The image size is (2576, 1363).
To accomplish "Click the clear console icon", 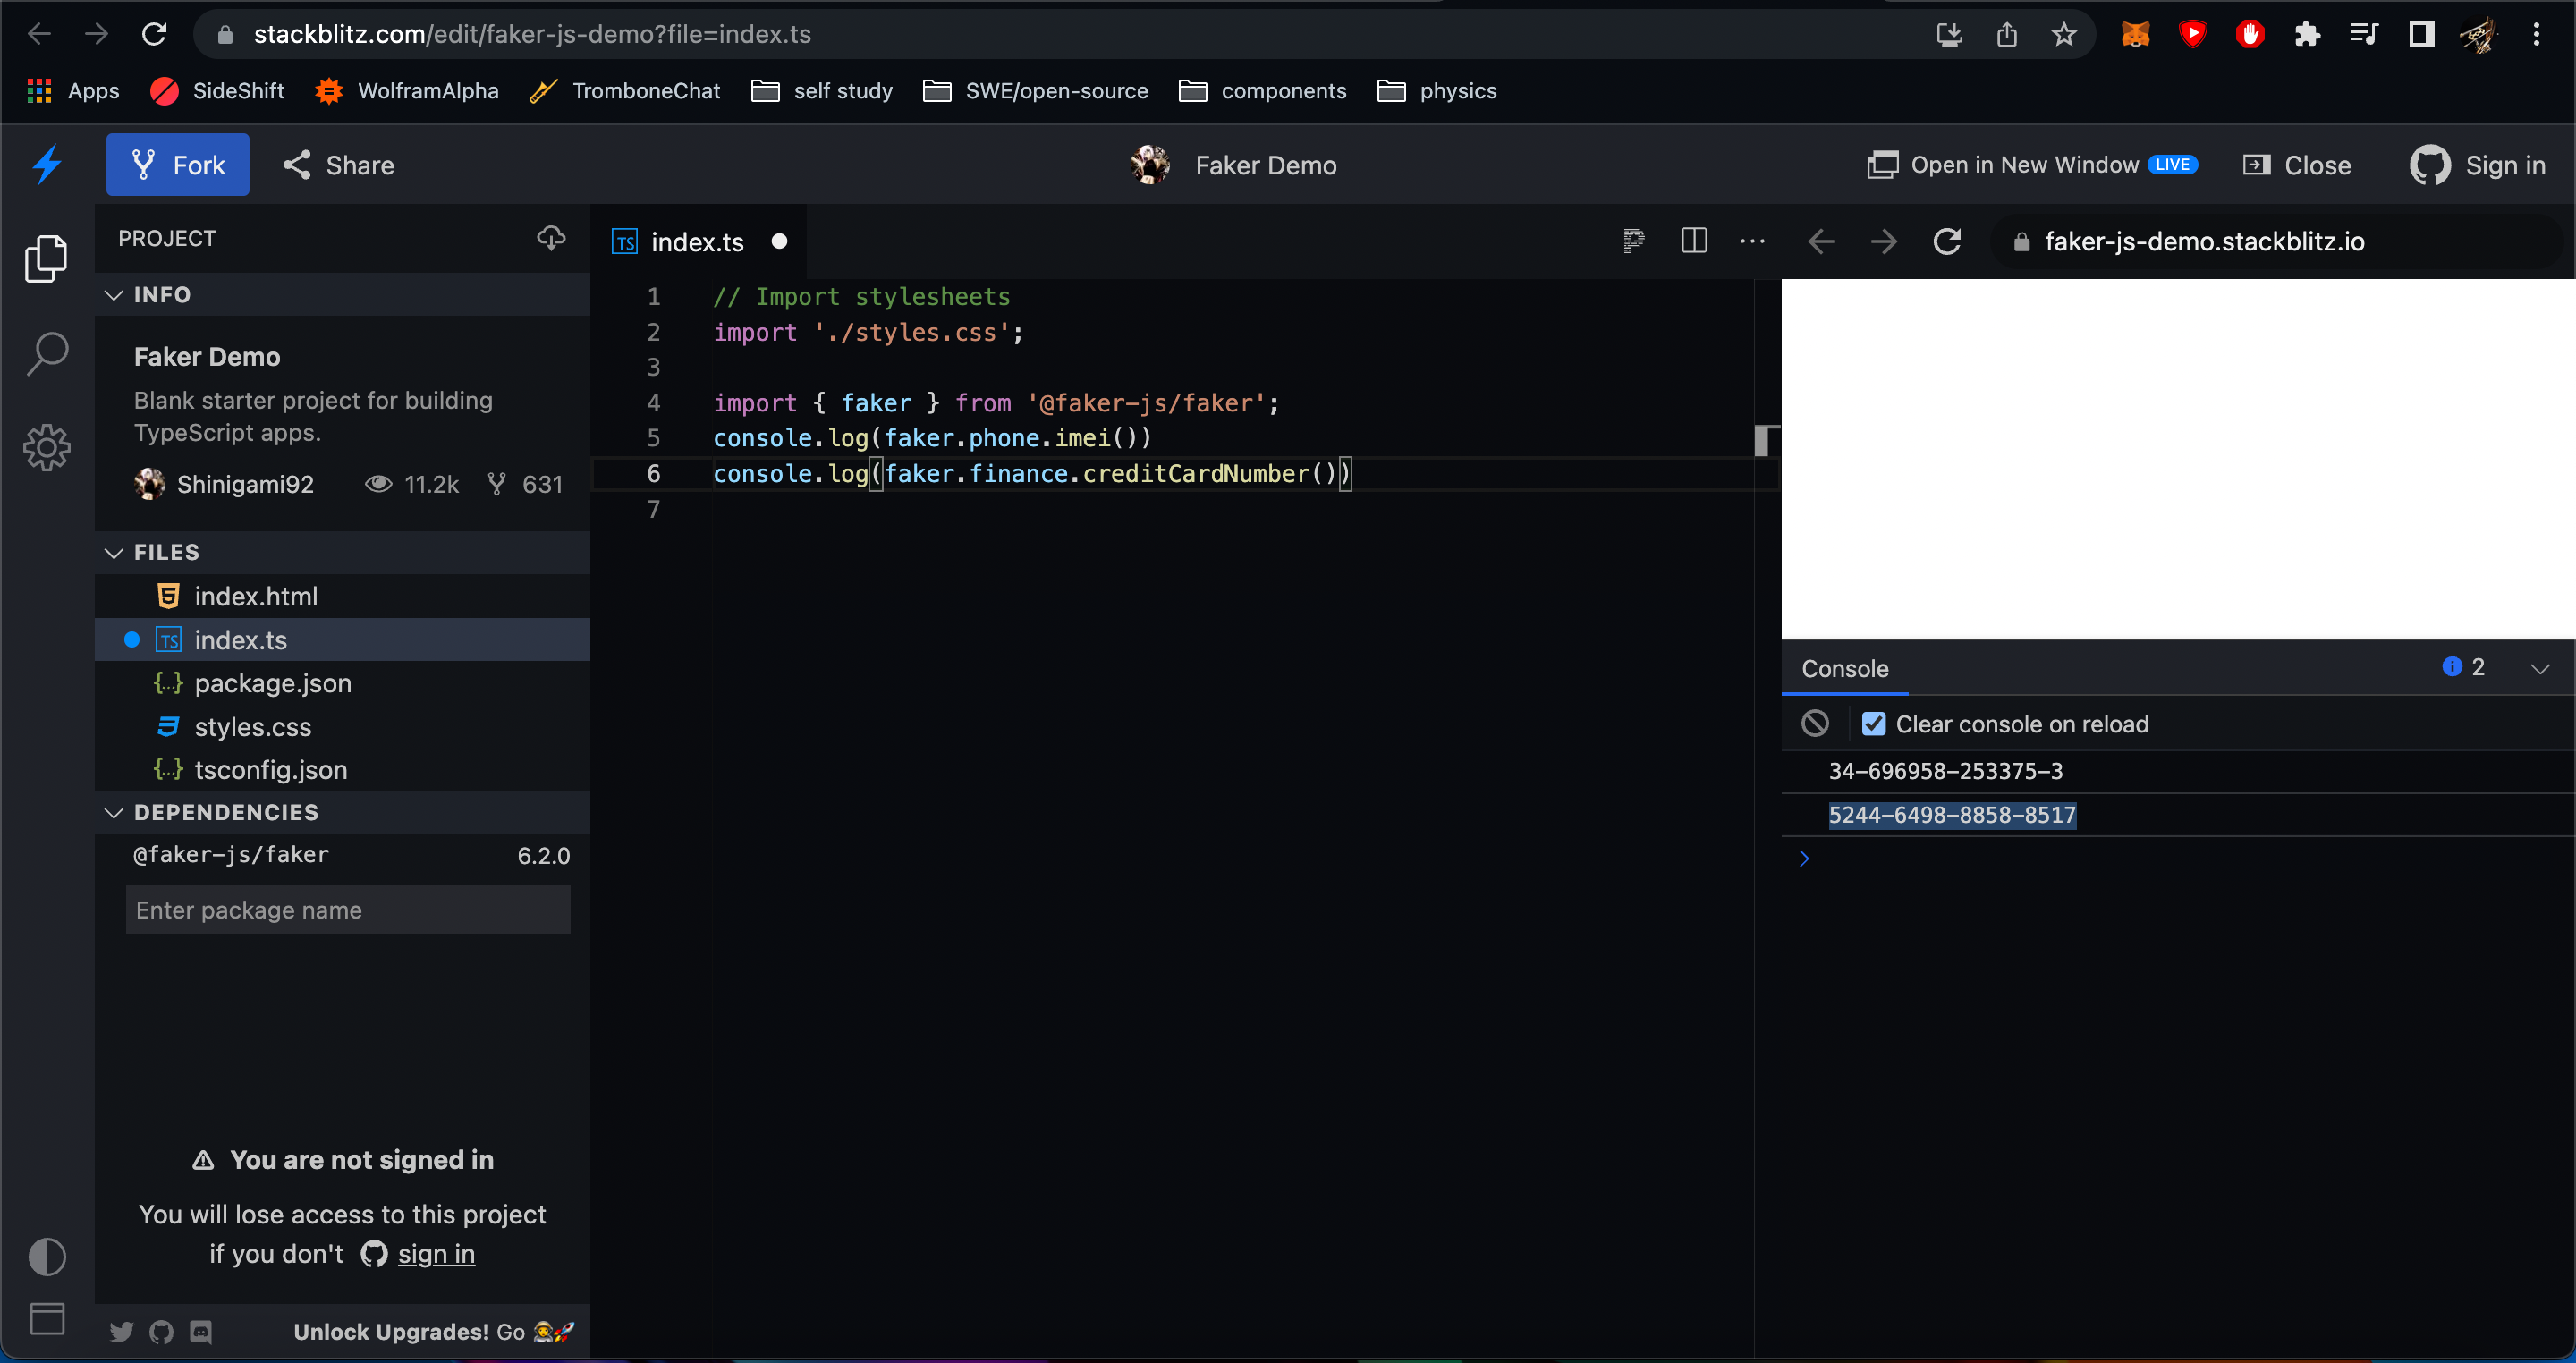I will click(1814, 723).
